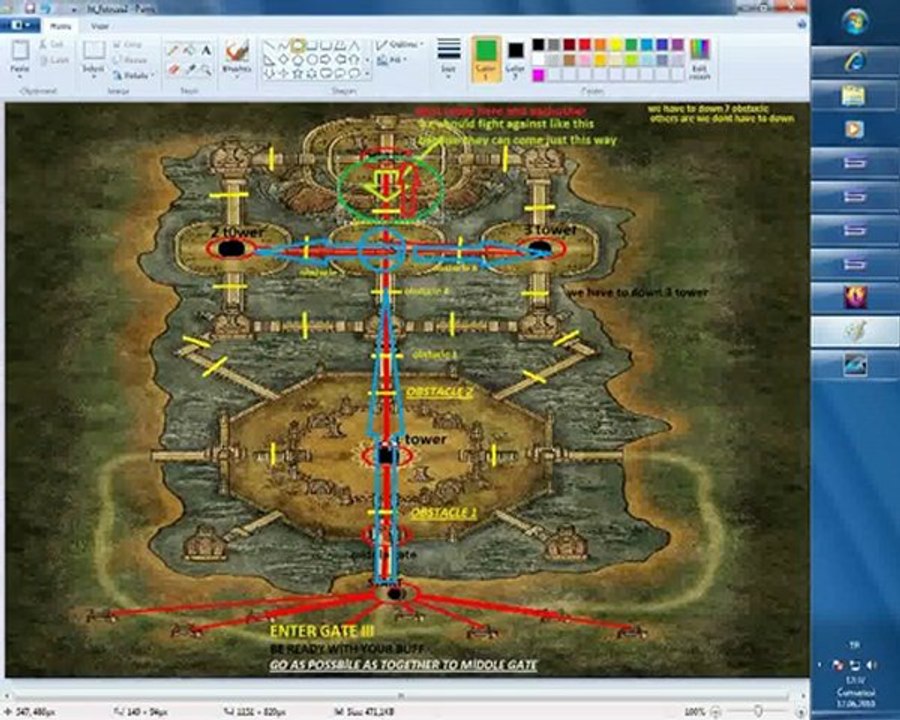Select the Fill with color bucket tool
Image resolution: width=900 pixels, height=720 pixels.
189,50
